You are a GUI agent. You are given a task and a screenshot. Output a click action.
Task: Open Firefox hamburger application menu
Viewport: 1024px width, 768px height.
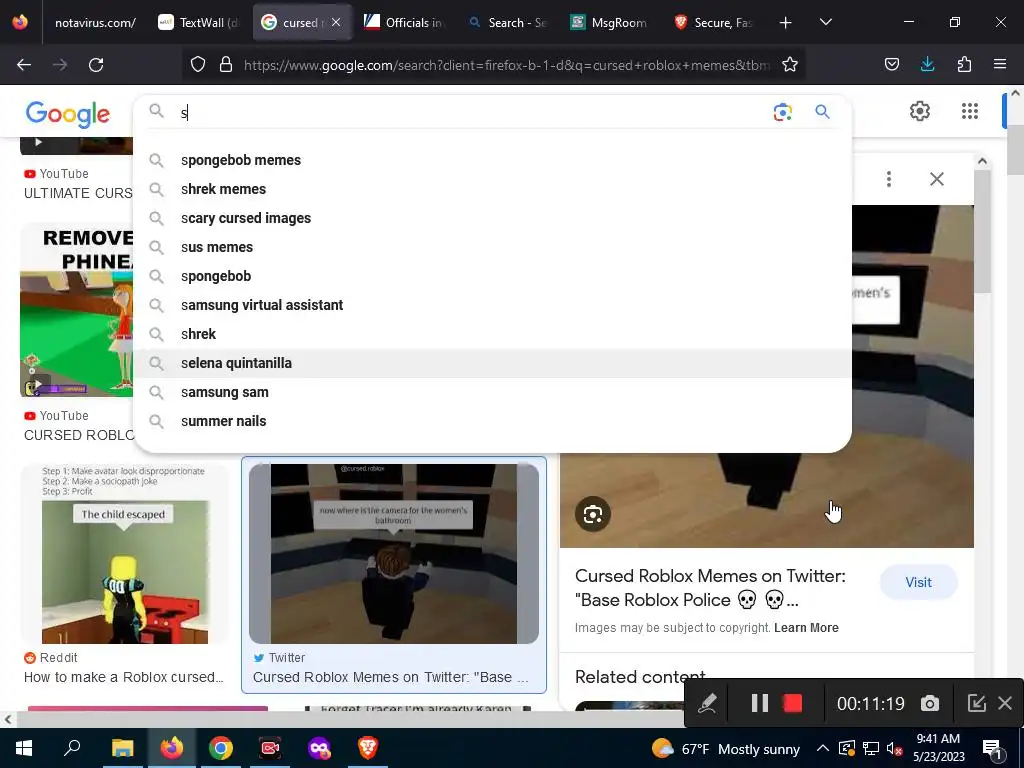point(1000,65)
